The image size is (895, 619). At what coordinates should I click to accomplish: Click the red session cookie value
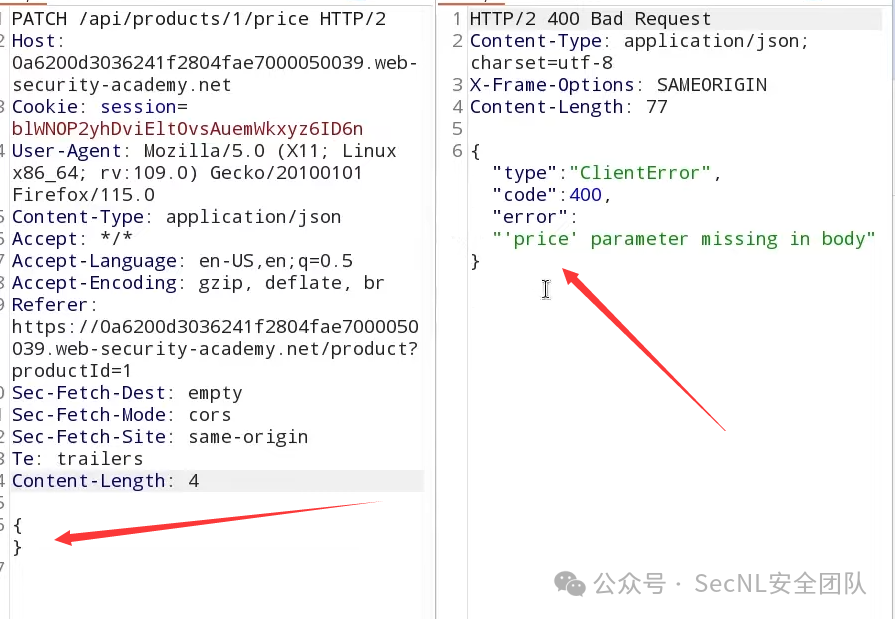[x=188, y=129]
